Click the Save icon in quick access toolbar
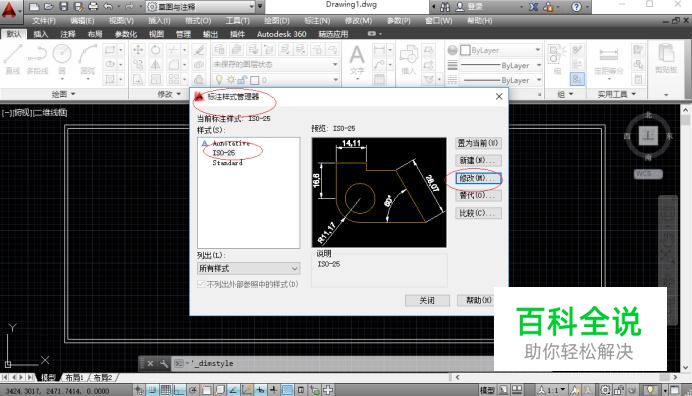692x396 pixels. click(x=64, y=7)
